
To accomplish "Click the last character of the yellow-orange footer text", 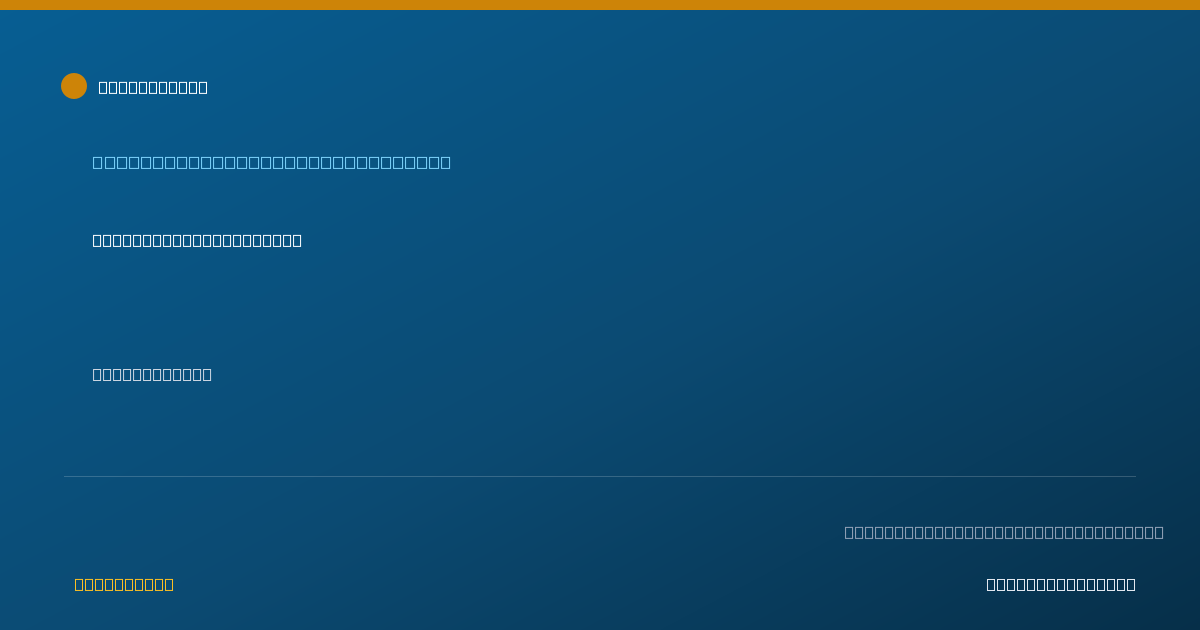I will coord(169,584).
